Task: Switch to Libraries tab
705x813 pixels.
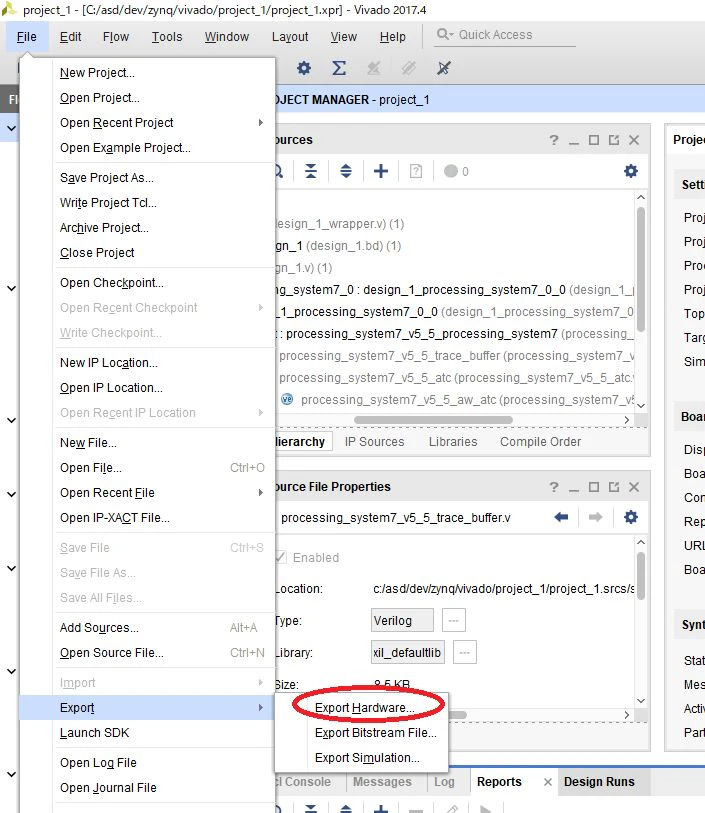Action: (x=453, y=441)
